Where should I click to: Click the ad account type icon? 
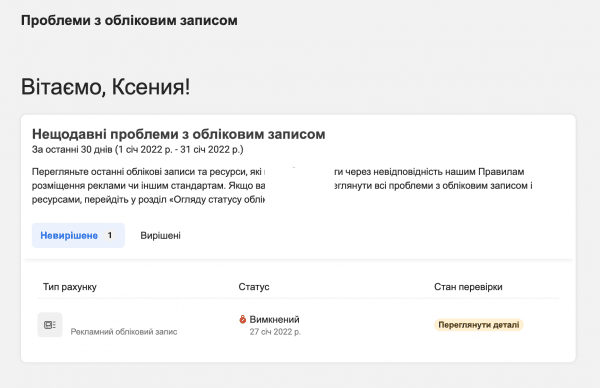(50, 325)
